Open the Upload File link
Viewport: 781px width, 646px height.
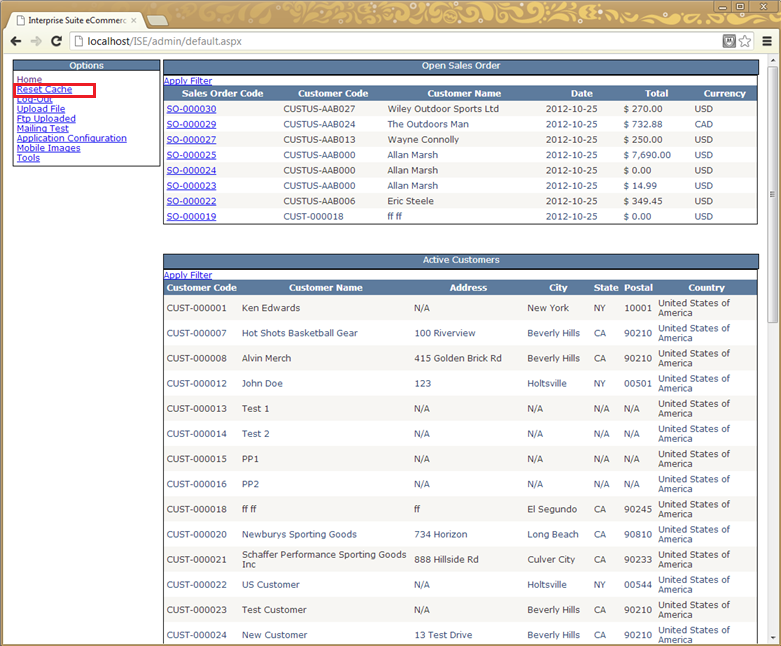tap(41, 109)
